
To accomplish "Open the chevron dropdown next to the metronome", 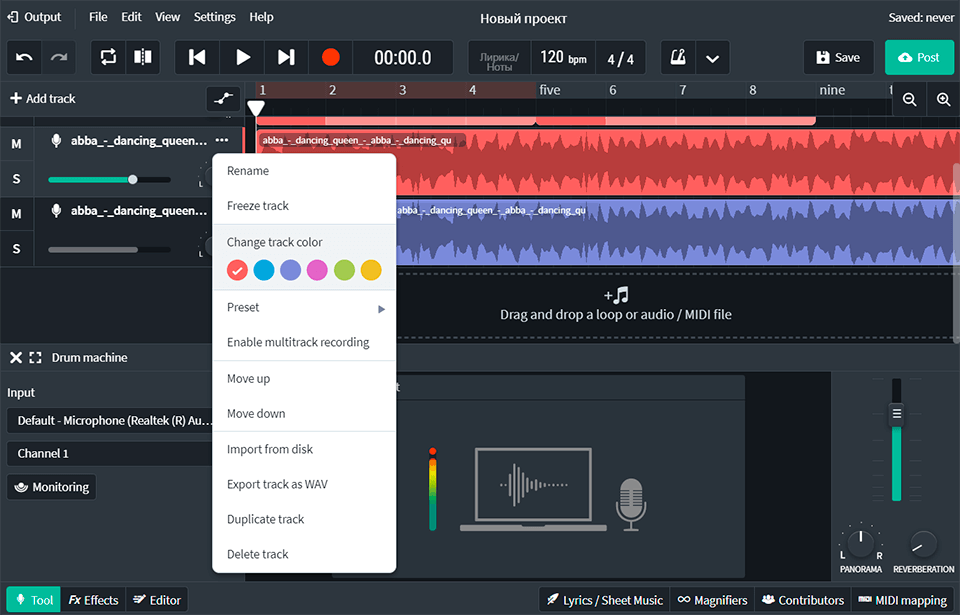I will click(712, 57).
